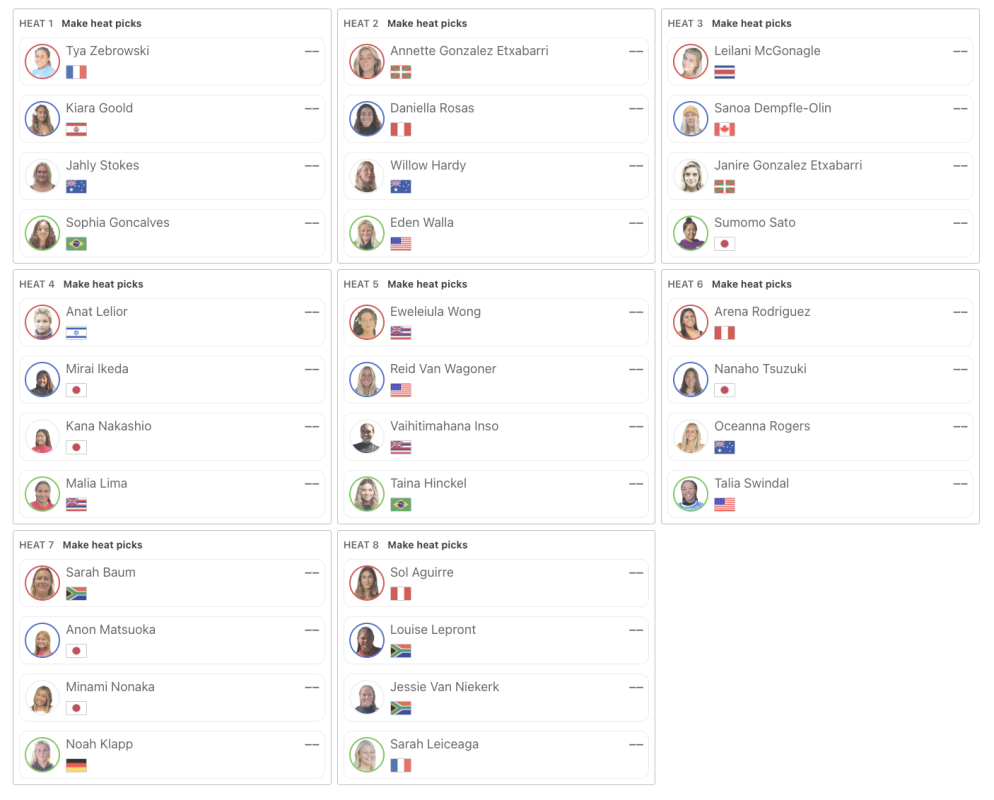Open Make heat picks for Heat 1
Screen dimensions: 994x800
tap(101, 23)
